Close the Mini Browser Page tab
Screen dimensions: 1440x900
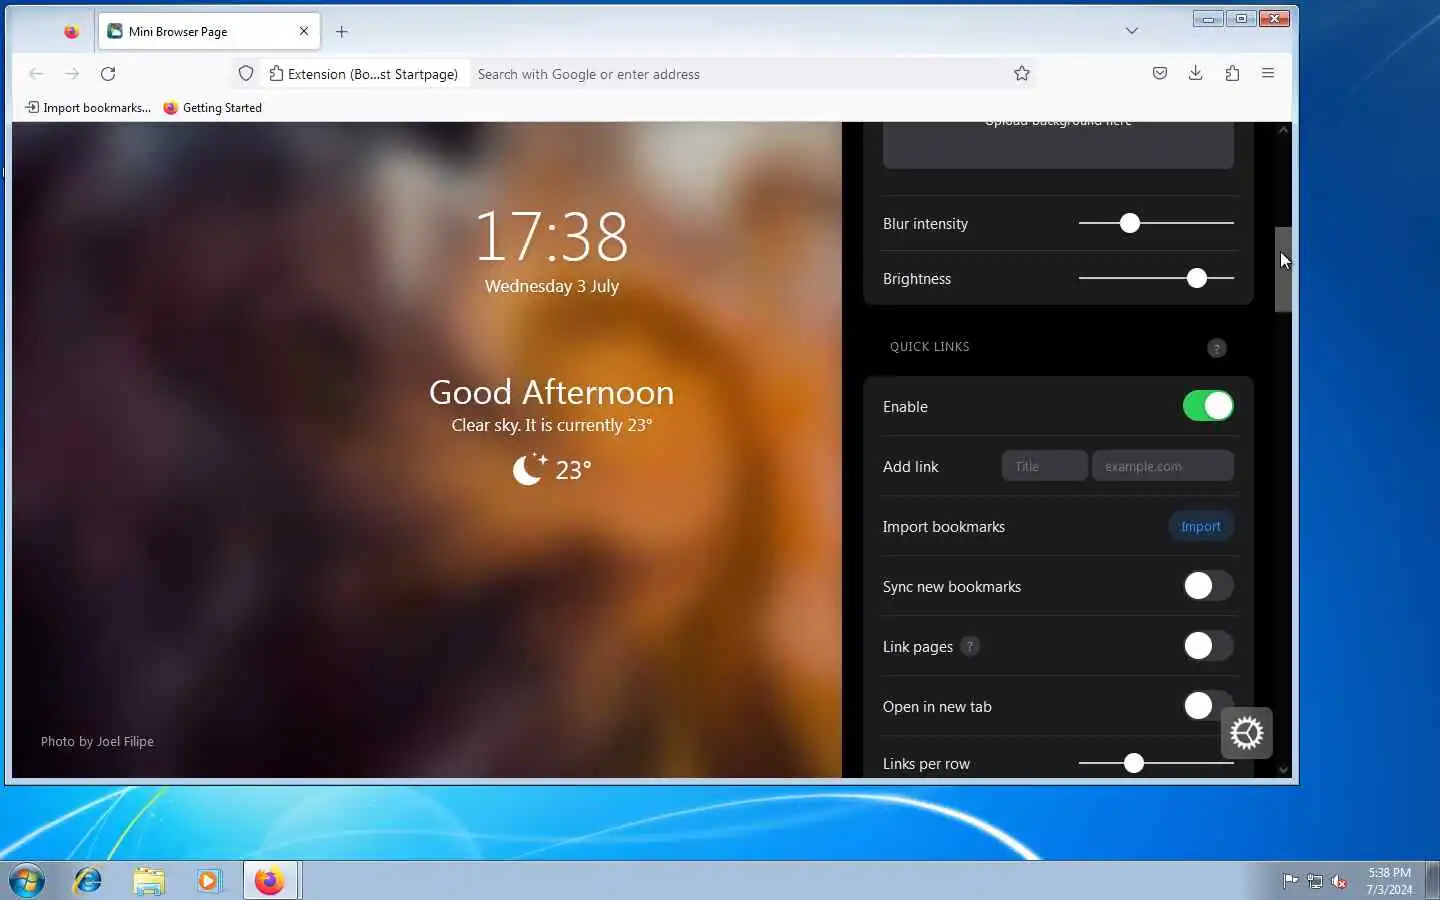[304, 31]
